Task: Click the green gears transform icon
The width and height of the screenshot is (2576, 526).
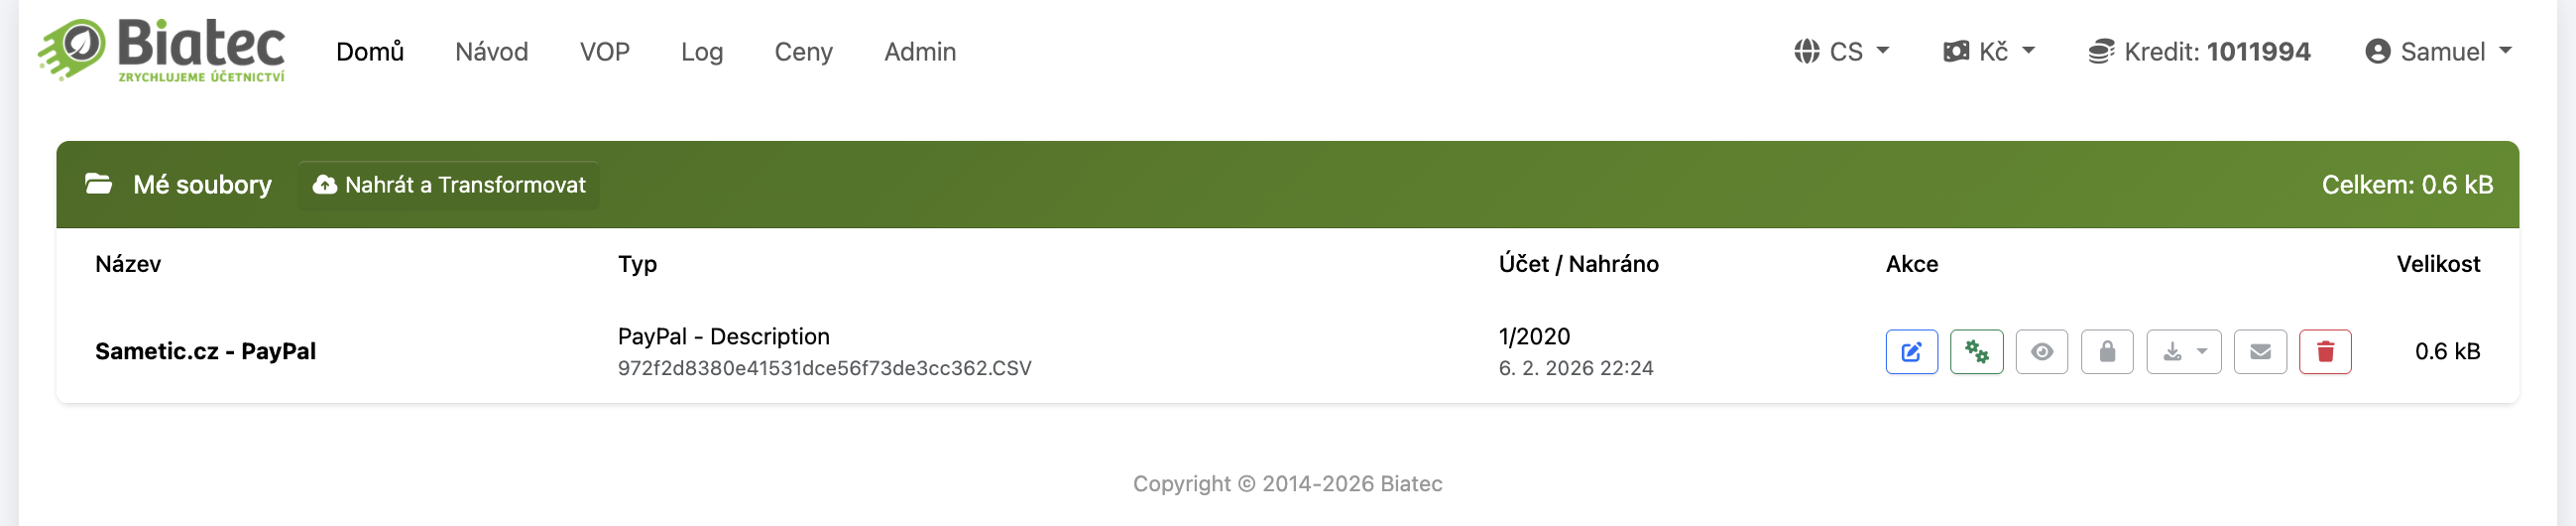Action: (1976, 352)
